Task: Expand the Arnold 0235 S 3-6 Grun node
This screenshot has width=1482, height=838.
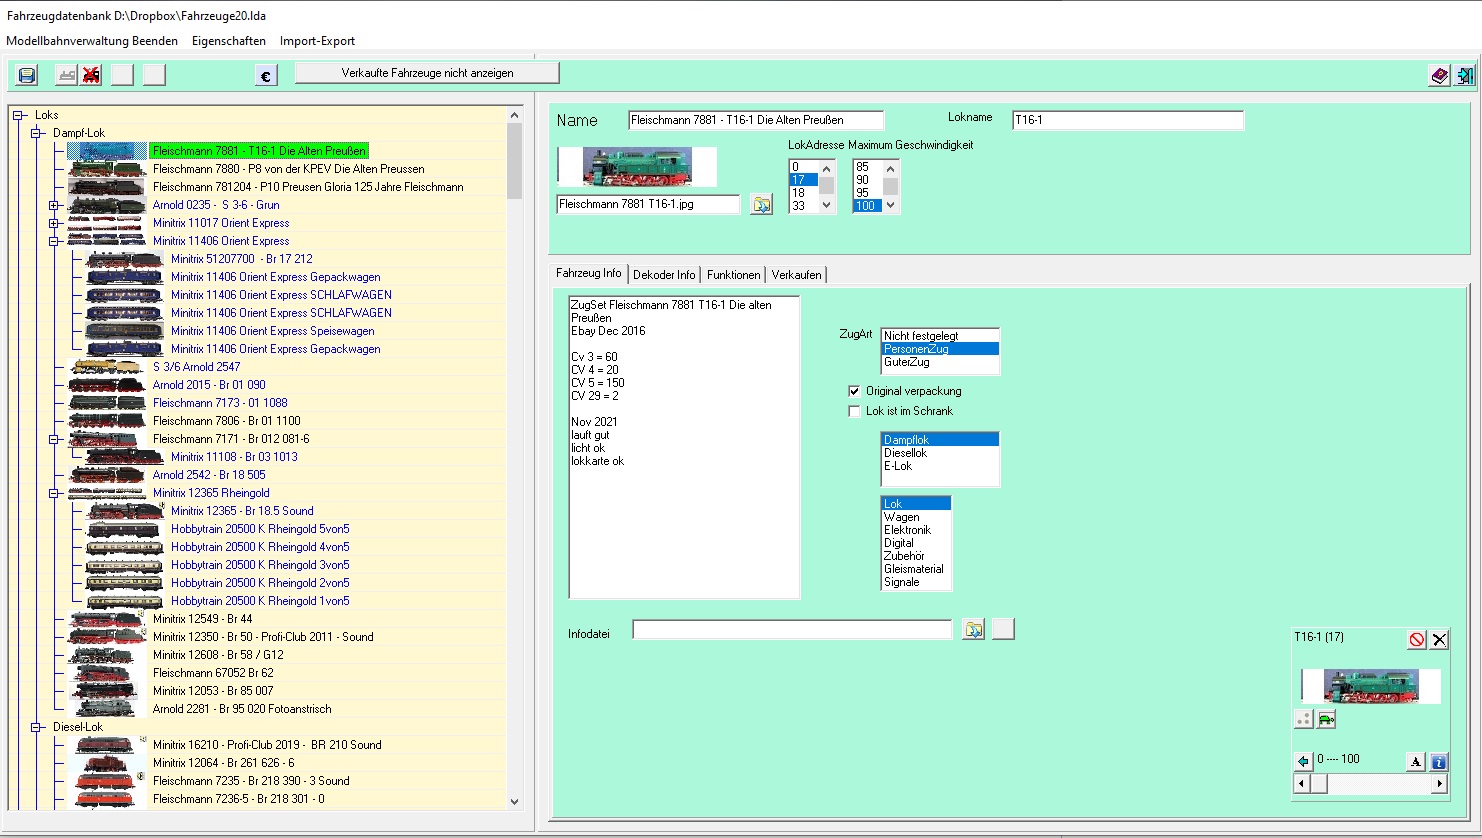Action: tap(54, 205)
